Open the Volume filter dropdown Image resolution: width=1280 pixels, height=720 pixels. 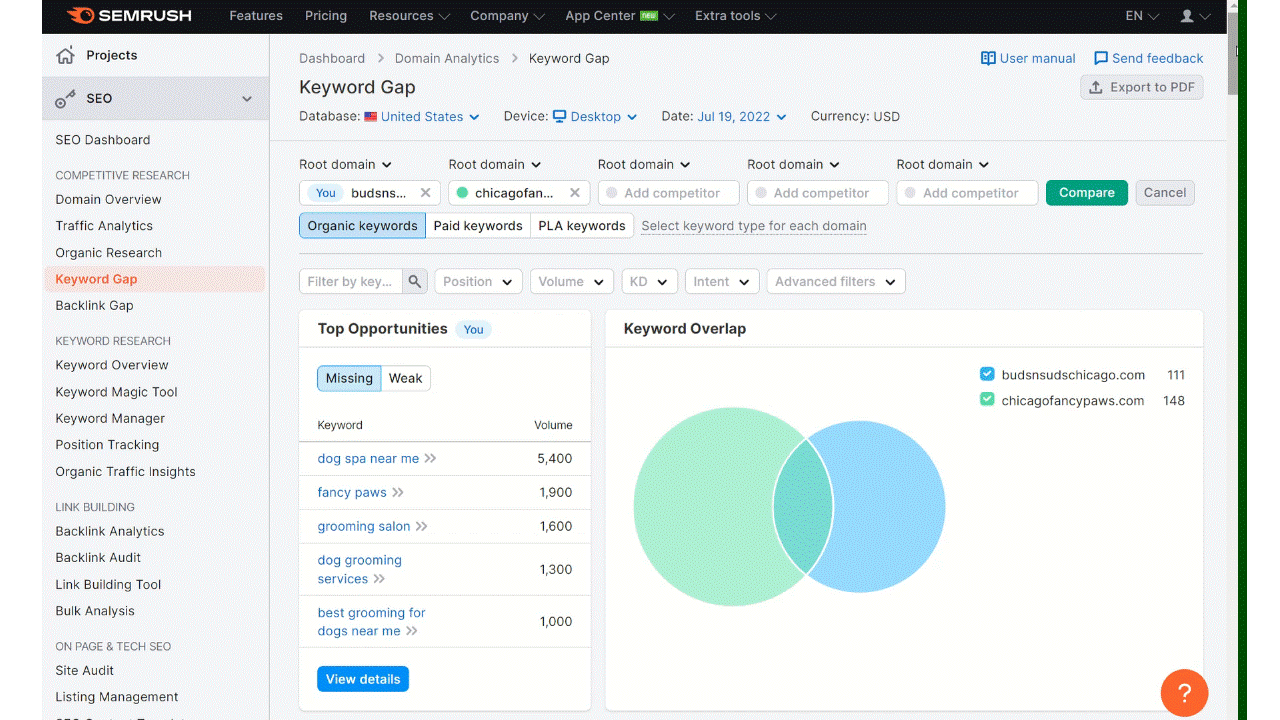point(572,281)
